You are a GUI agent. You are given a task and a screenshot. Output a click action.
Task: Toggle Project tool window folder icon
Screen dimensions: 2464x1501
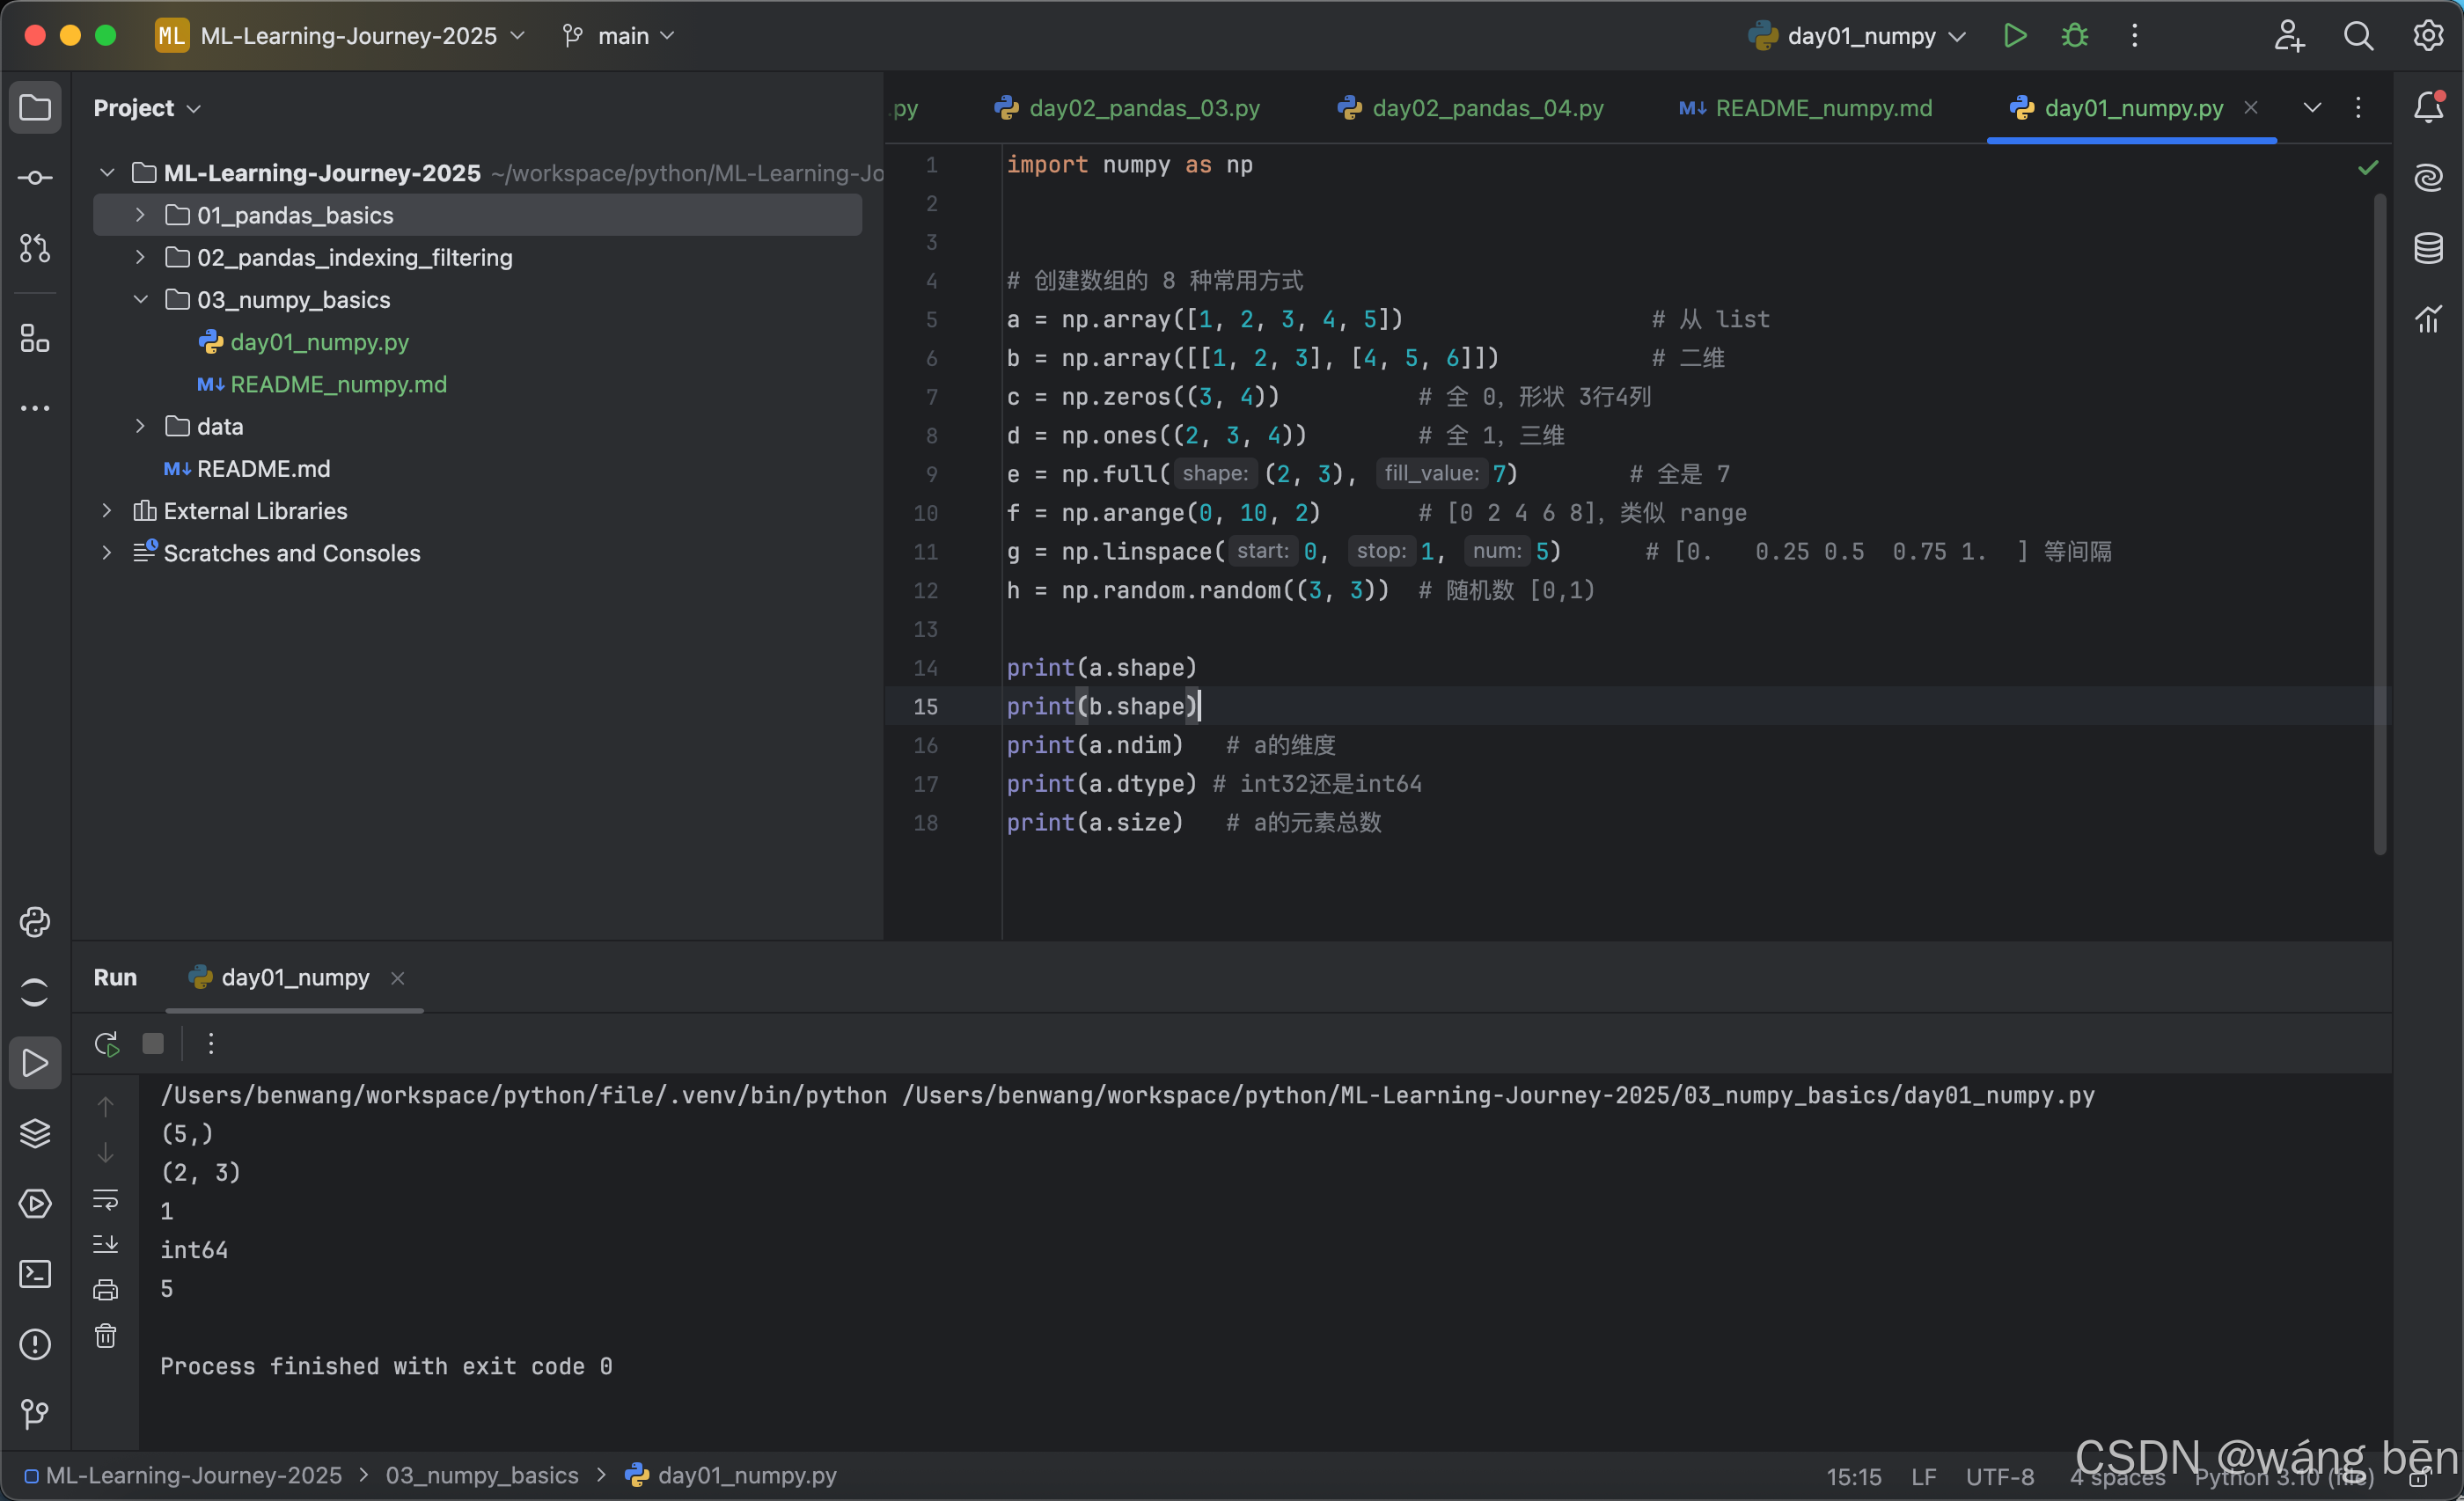click(35, 107)
